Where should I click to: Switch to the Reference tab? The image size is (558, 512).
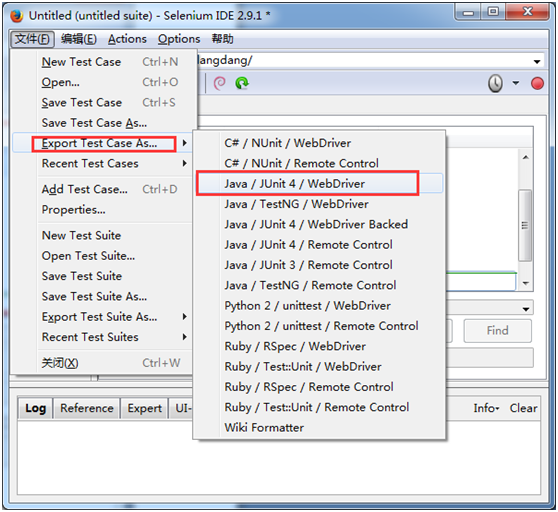[x=86, y=408]
